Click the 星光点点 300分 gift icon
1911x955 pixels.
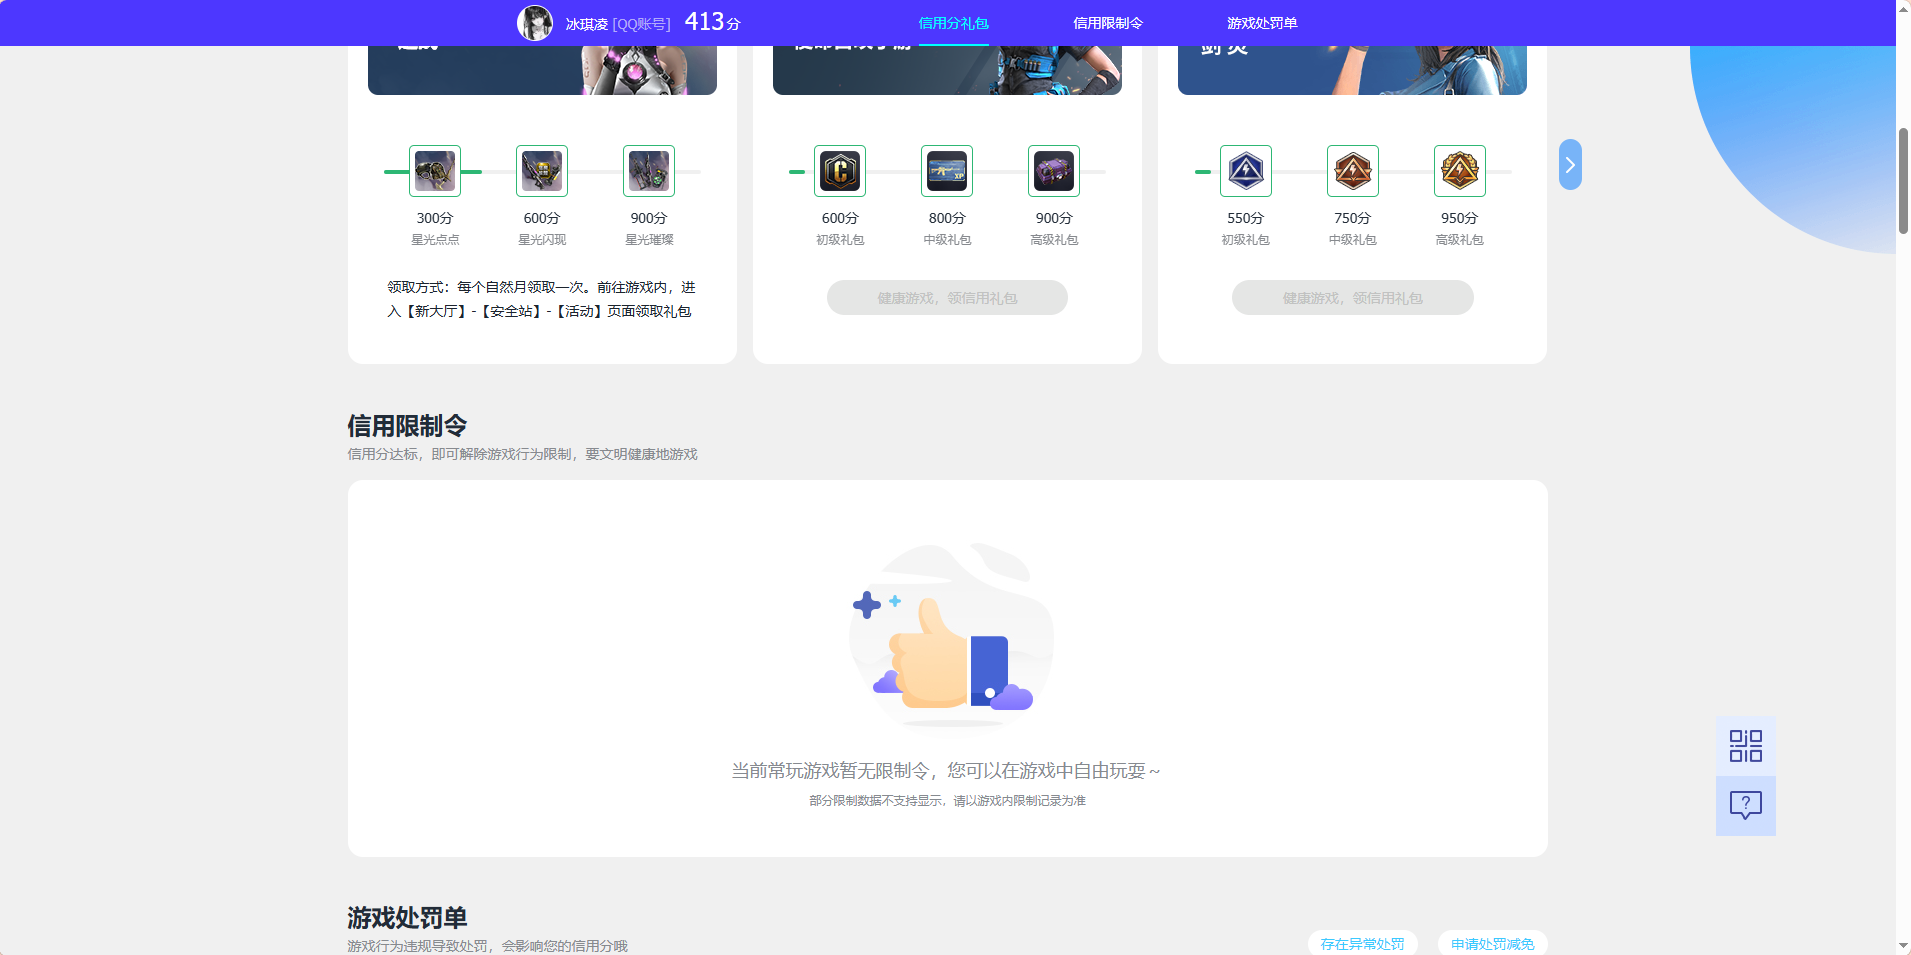tap(434, 170)
